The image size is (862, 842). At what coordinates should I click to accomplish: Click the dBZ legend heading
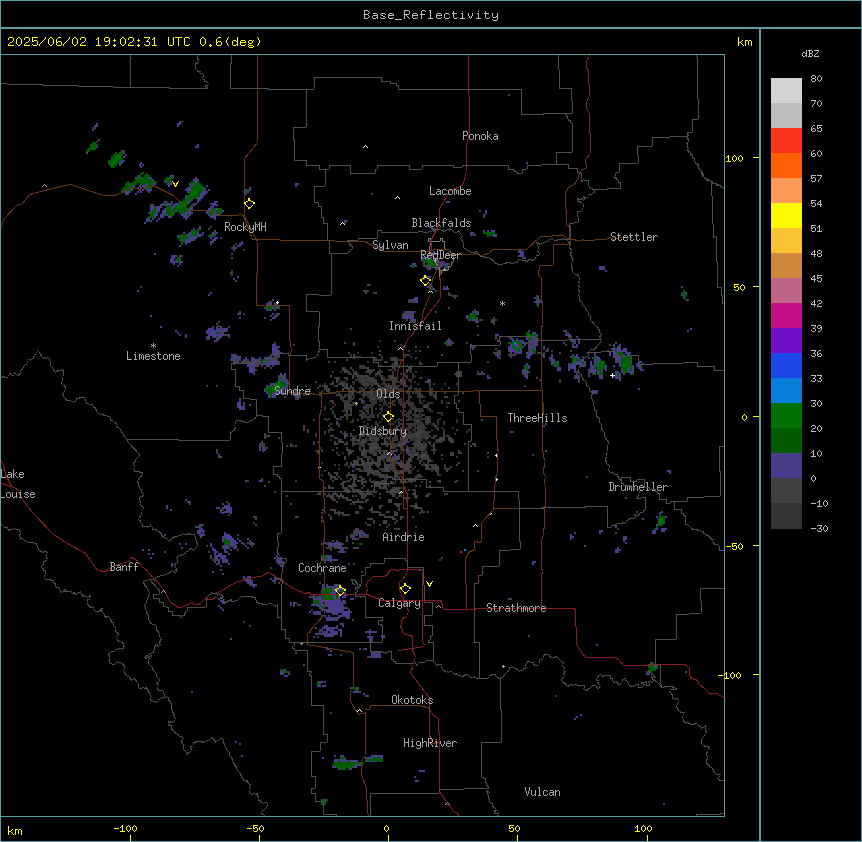(810, 53)
